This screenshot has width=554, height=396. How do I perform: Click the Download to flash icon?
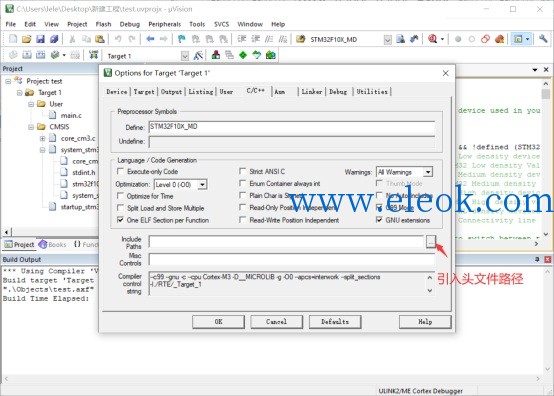point(93,55)
